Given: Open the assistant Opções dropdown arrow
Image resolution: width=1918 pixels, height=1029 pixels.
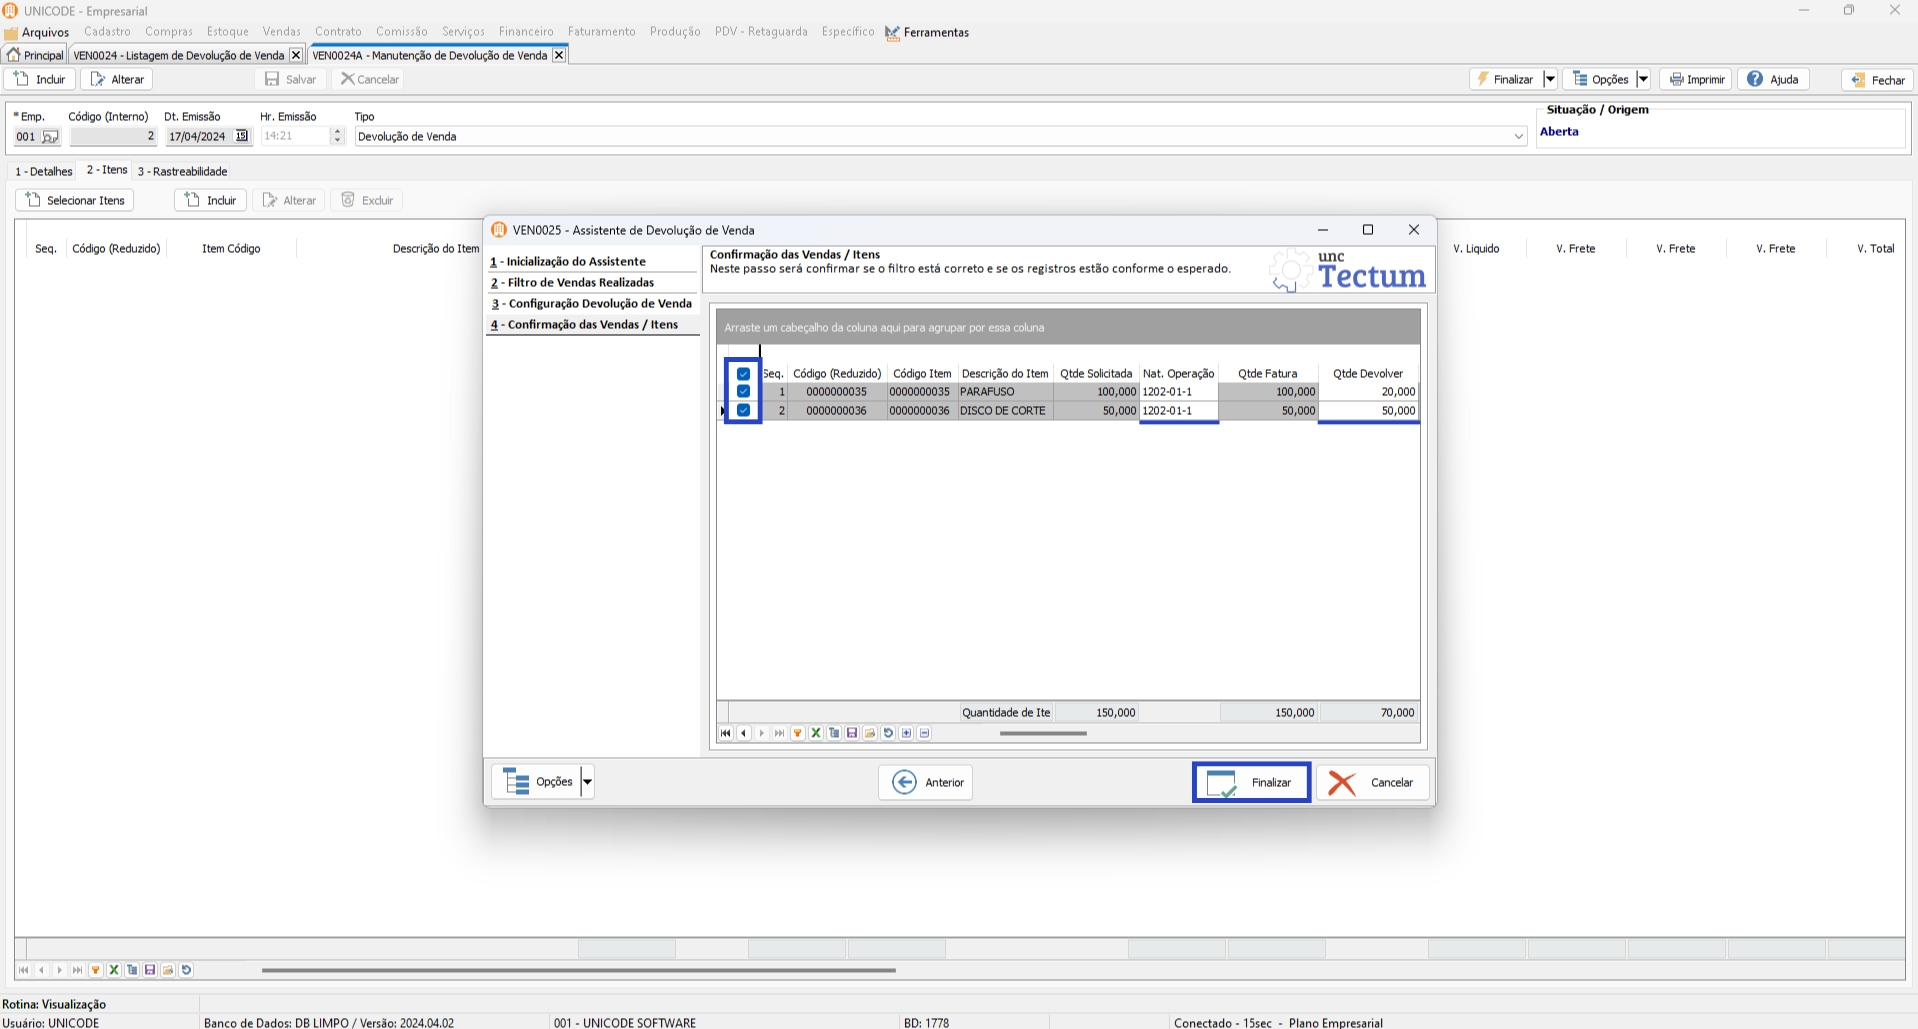Looking at the screenshot, I should click(x=588, y=782).
